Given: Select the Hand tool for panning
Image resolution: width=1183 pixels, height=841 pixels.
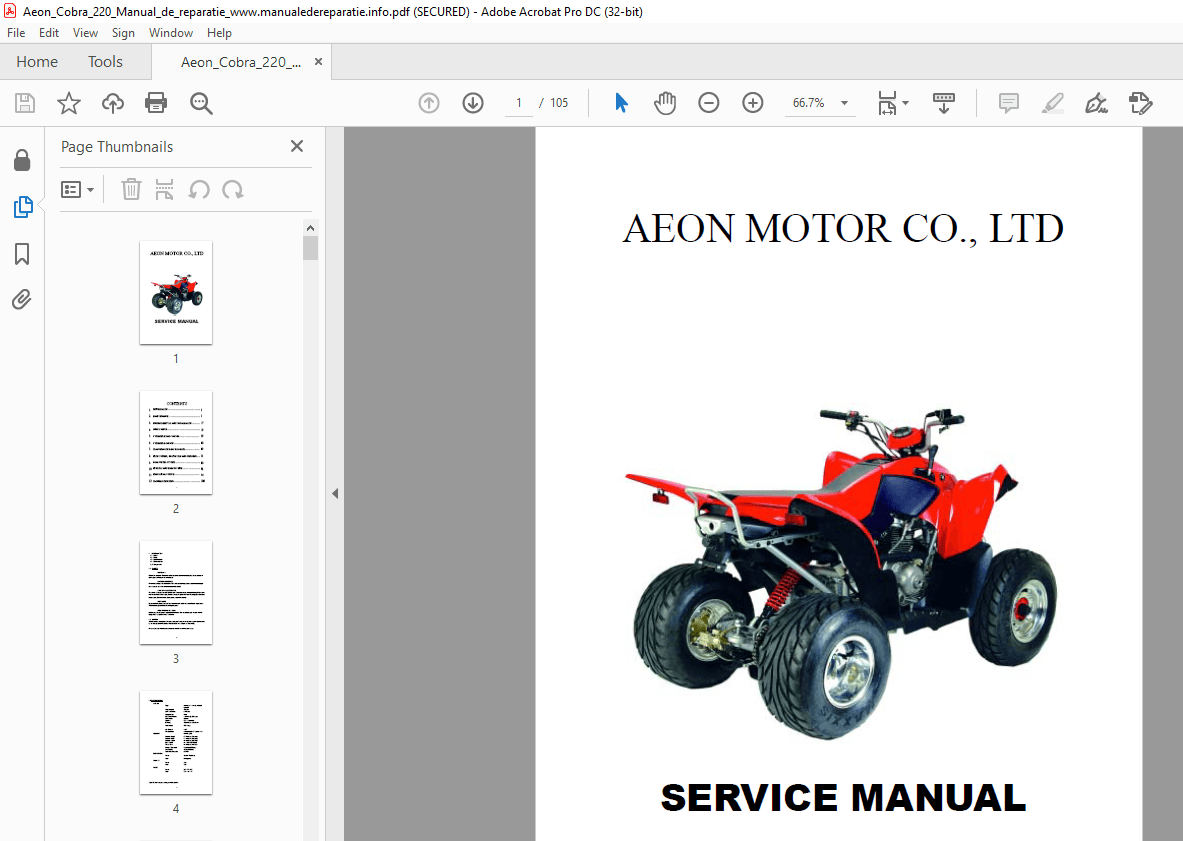Looking at the screenshot, I should pyautogui.click(x=665, y=103).
